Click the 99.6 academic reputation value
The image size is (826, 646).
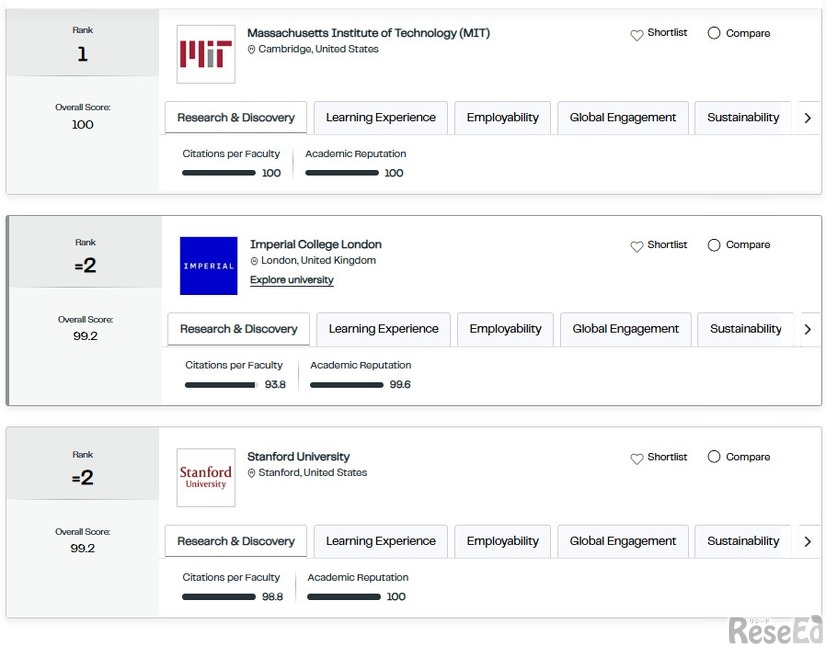[400, 385]
